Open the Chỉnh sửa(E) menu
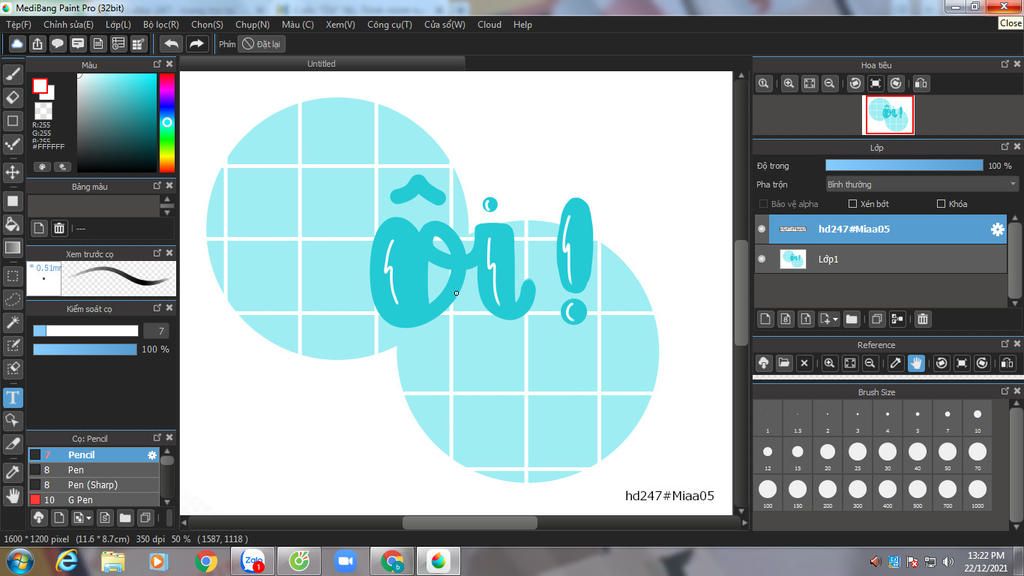Image resolution: width=1024 pixels, height=576 pixels. tap(68, 24)
